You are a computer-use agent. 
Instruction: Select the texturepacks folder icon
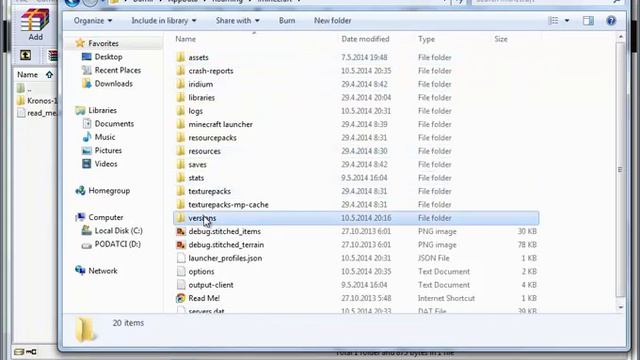tap(181, 191)
